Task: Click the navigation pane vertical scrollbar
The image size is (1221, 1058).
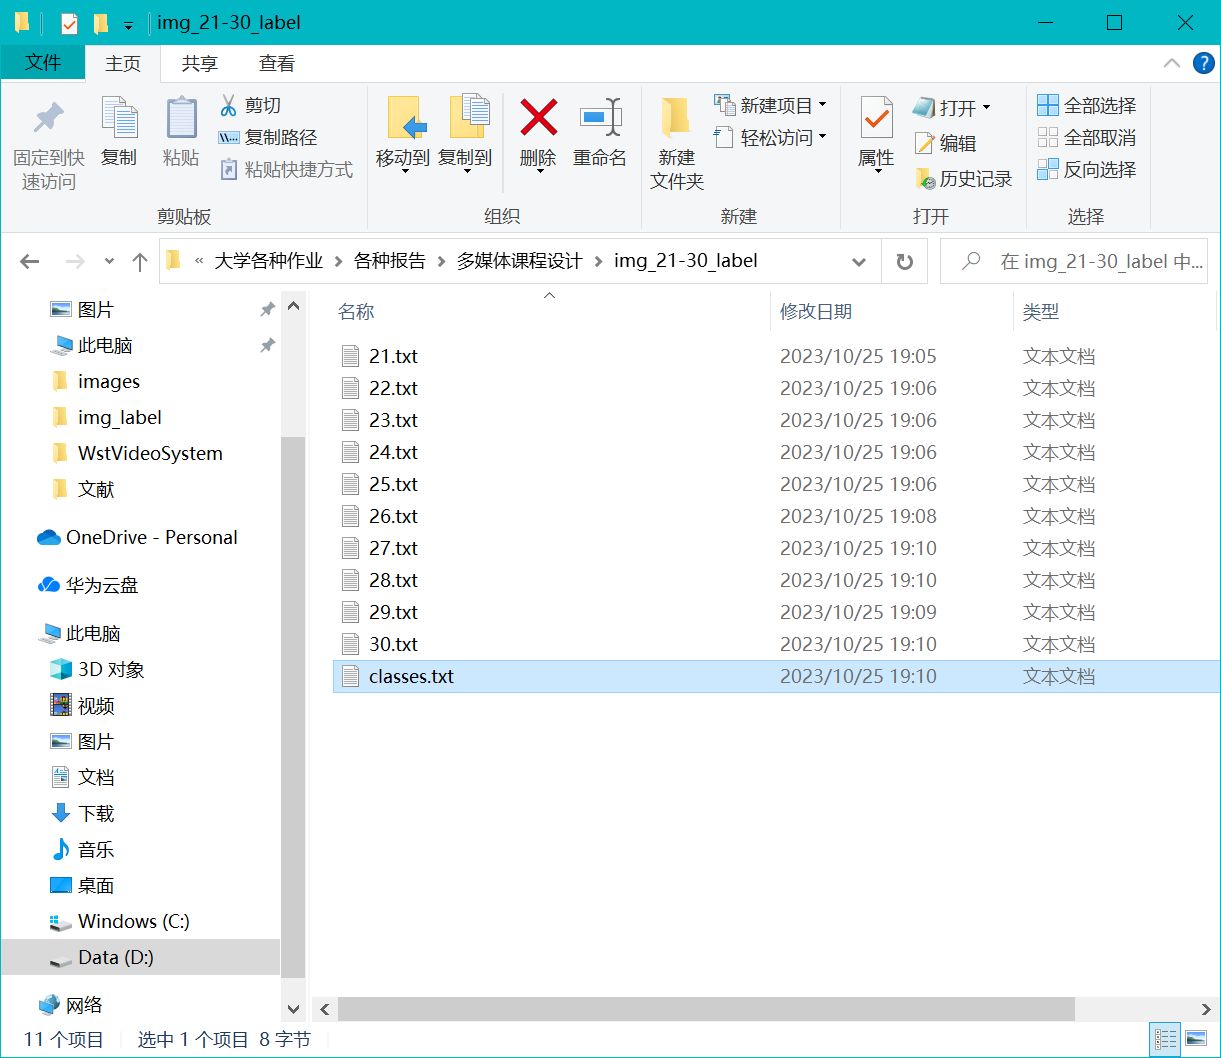Action: [293, 706]
